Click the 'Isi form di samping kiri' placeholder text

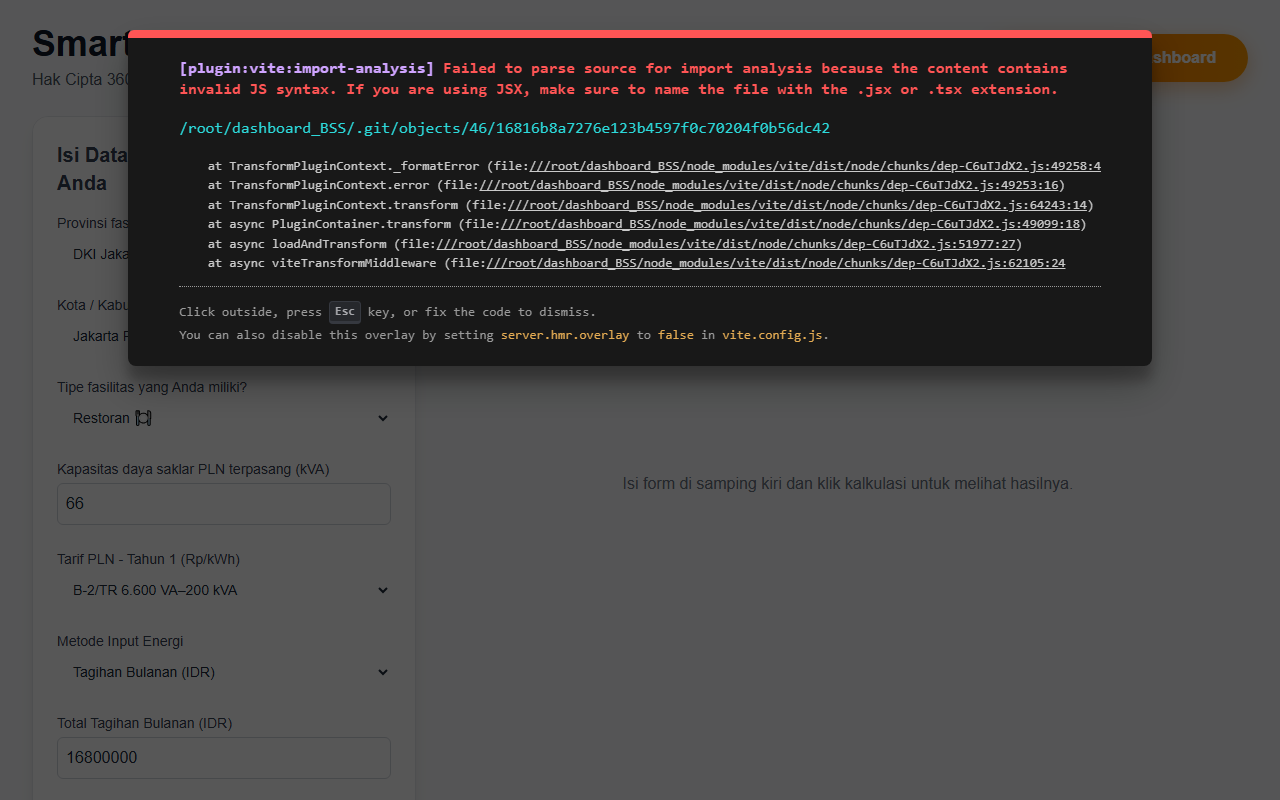pyautogui.click(x=847, y=484)
